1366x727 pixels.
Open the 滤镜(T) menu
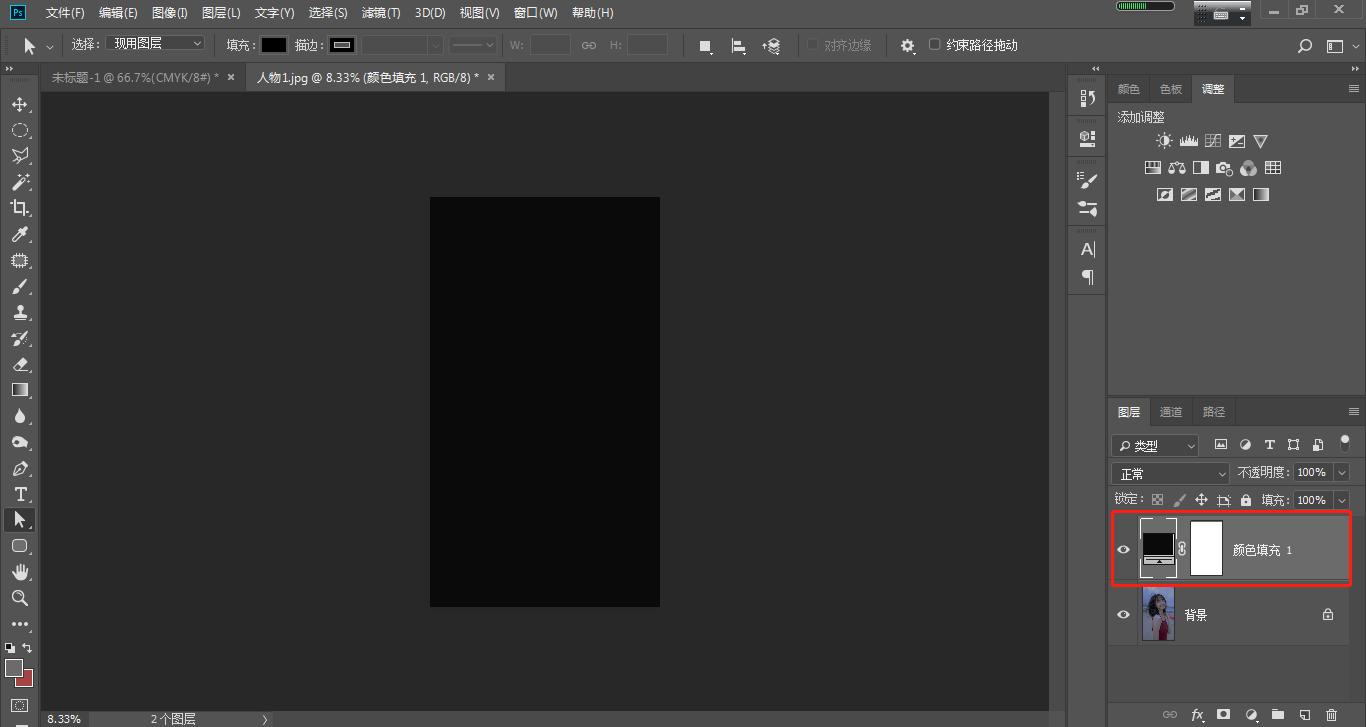pos(380,13)
